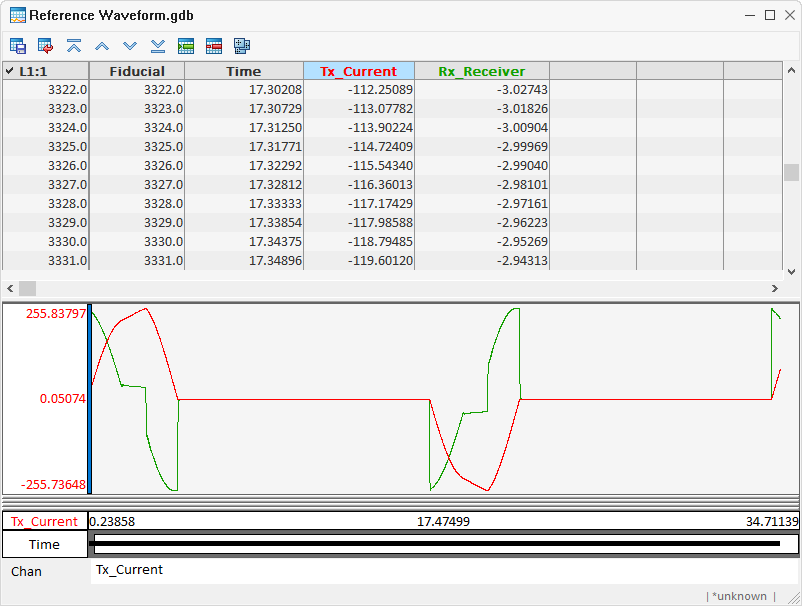Go to the next line arrow
The width and height of the screenshot is (802, 606).
(130, 46)
